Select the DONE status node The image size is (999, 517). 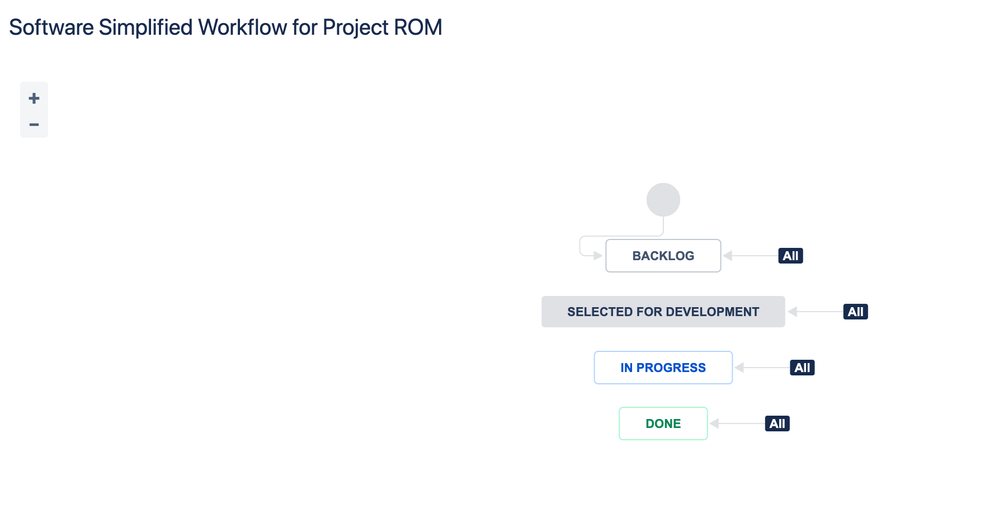[x=663, y=424]
